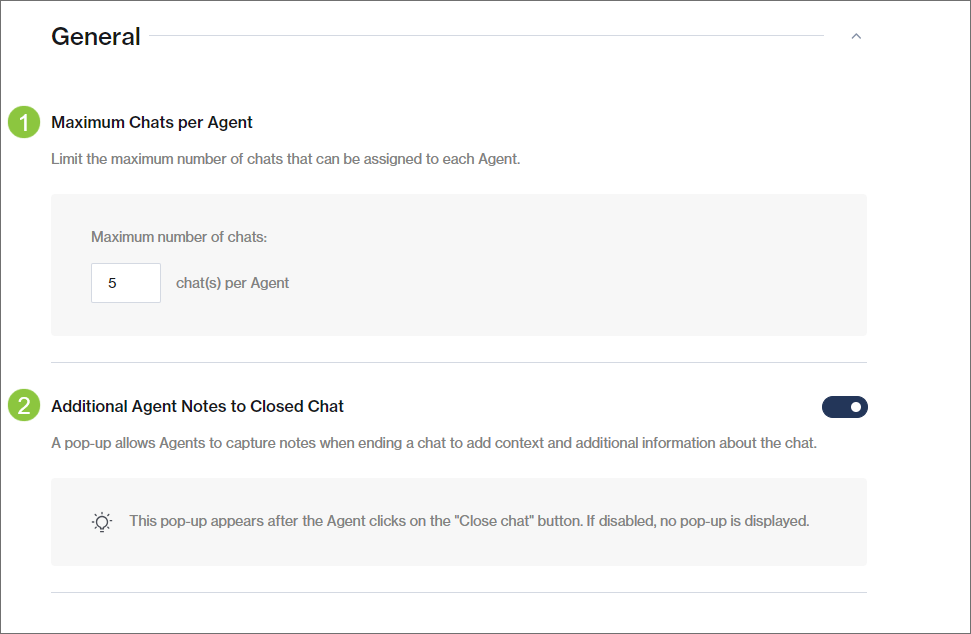Click the 'chat(s) per Agent' suffix text
This screenshot has height=634, width=971.
232,283
